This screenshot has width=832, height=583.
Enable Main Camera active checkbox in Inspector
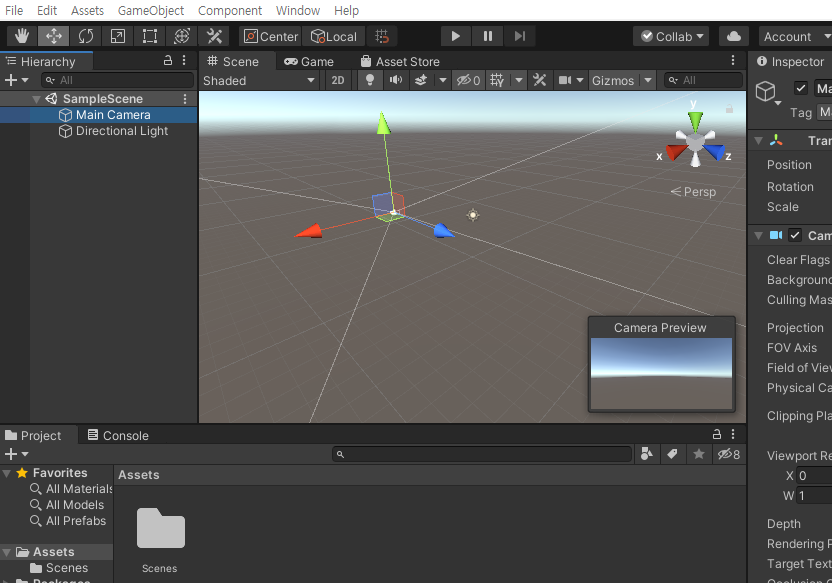click(x=801, y=88)
